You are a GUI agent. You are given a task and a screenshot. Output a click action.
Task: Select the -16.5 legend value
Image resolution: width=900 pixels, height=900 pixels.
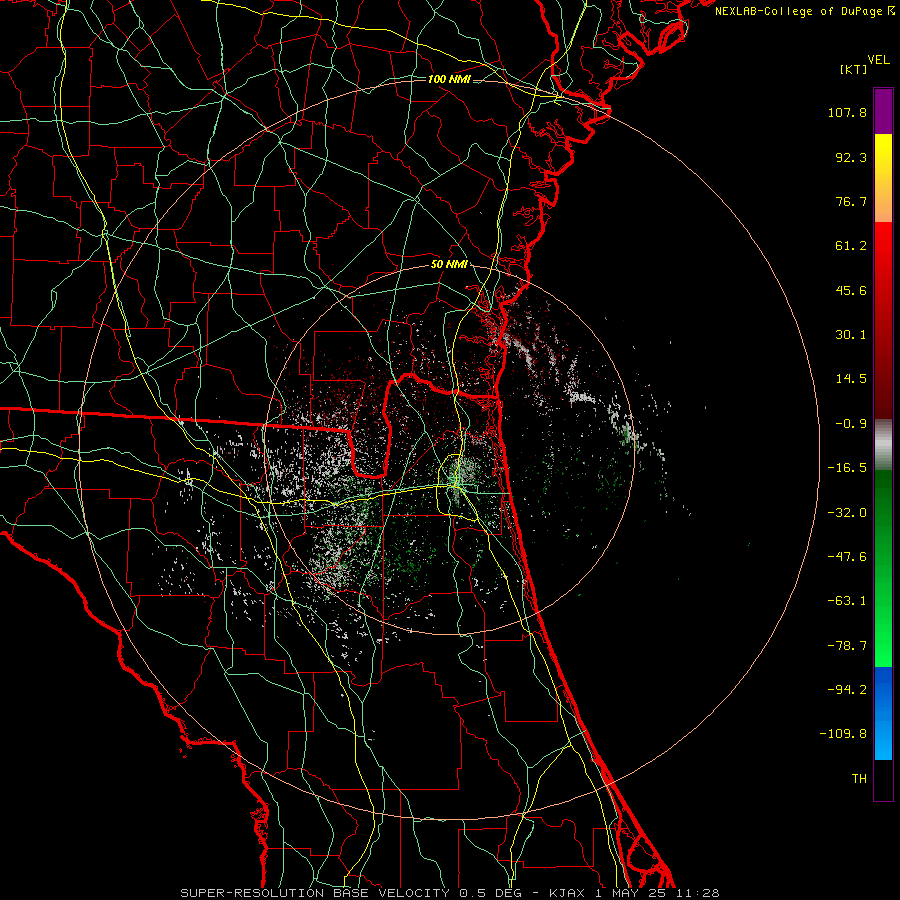(847, 468)
